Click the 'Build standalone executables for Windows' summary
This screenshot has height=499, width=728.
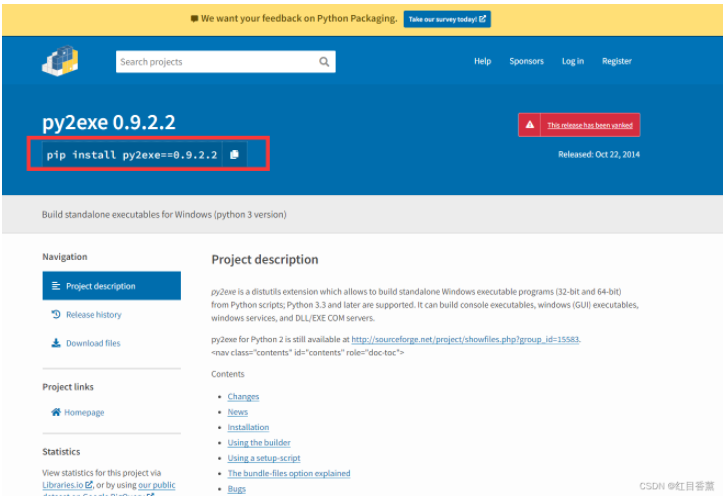(164, 214)
